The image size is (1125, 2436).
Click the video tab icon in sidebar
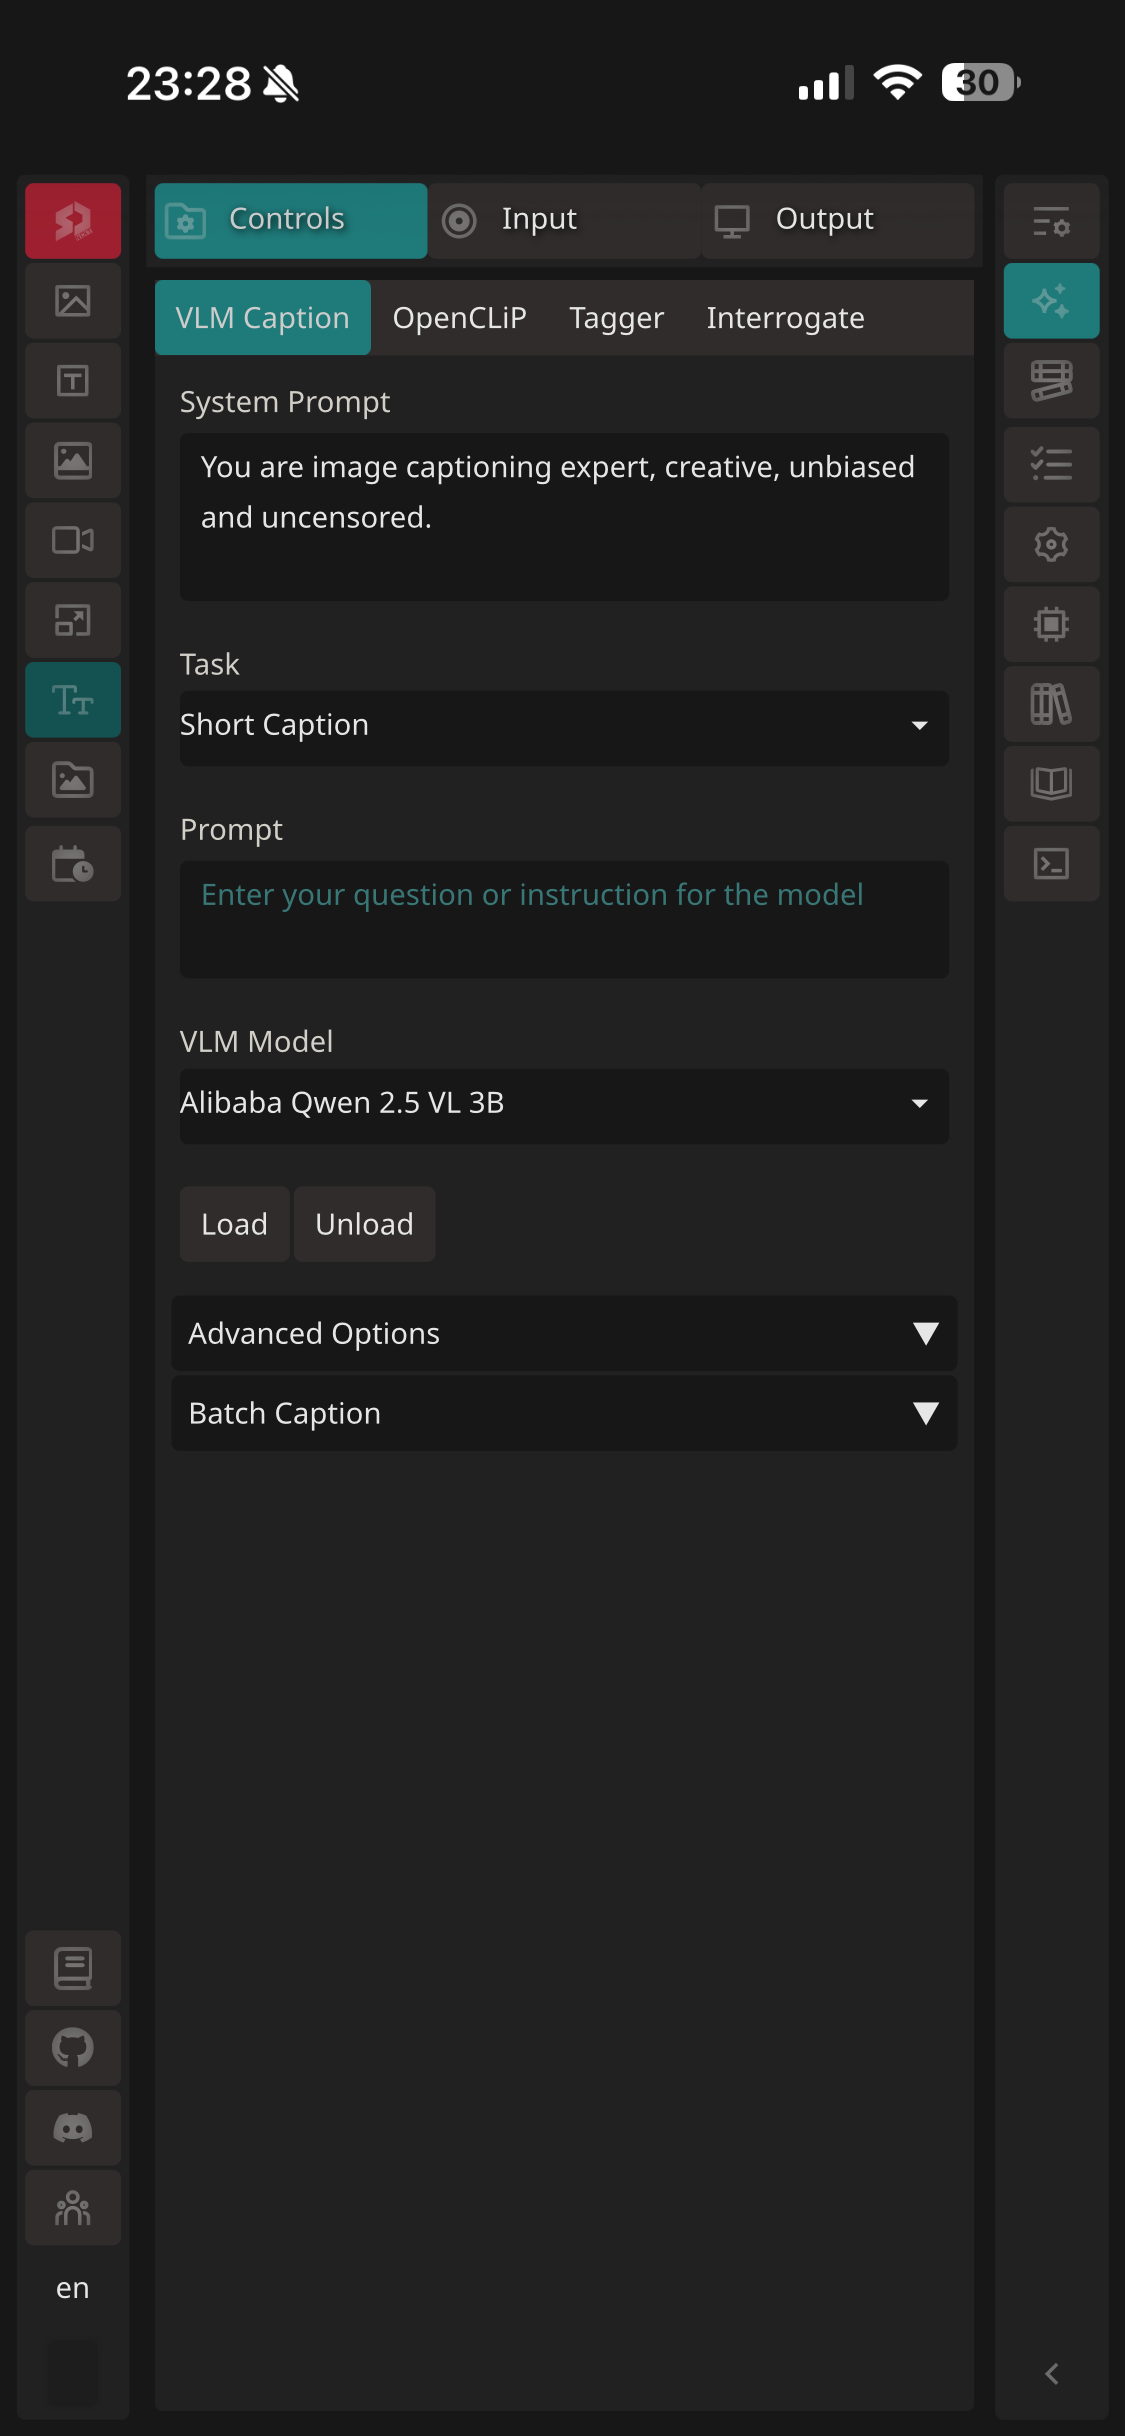(73, 540)
